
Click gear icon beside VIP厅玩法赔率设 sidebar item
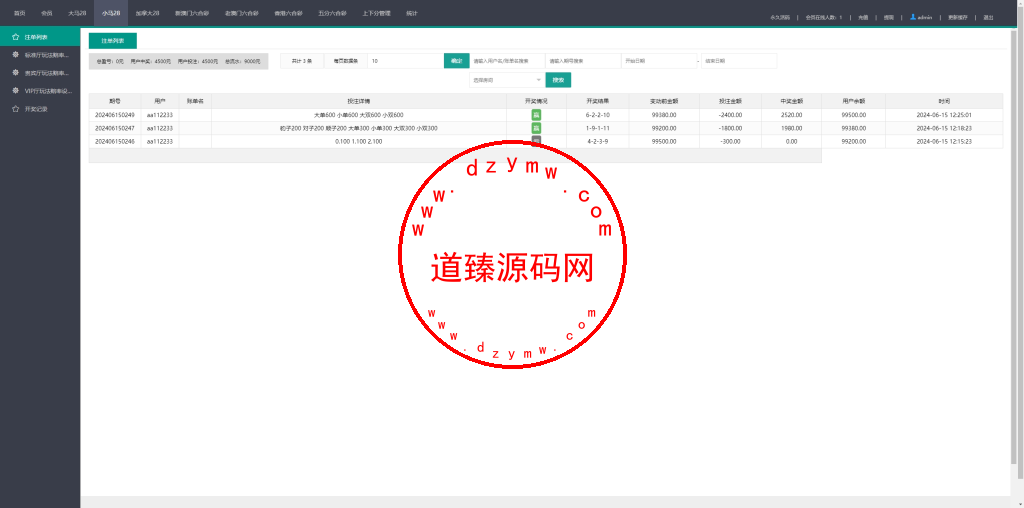[x=16, y=91]
